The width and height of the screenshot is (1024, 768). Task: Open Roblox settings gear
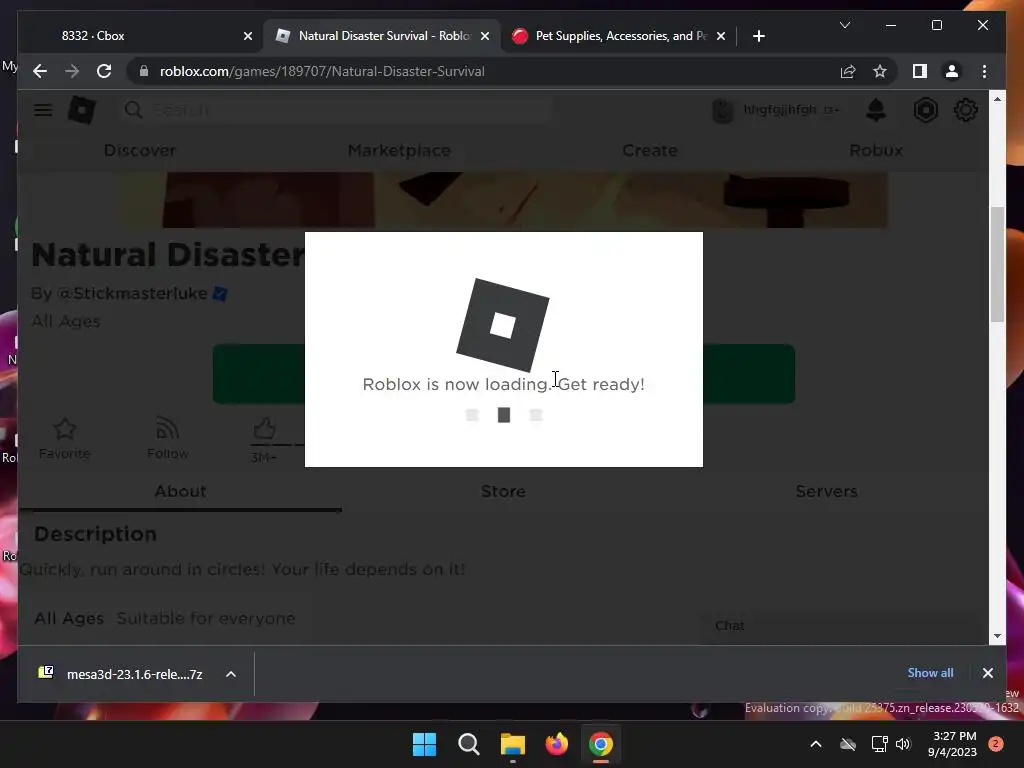click(966, 110)
